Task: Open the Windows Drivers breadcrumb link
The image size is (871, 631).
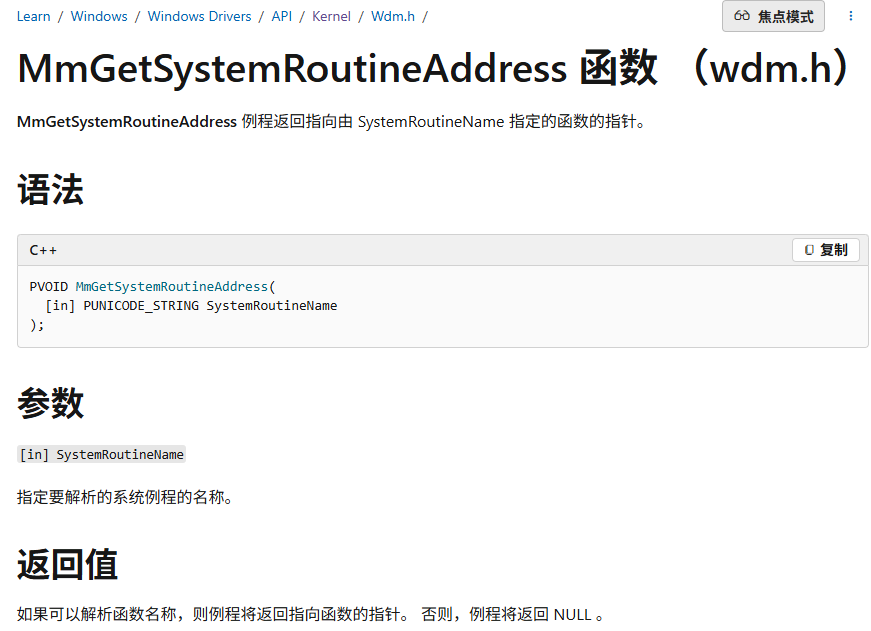Action: click(199, 16)
